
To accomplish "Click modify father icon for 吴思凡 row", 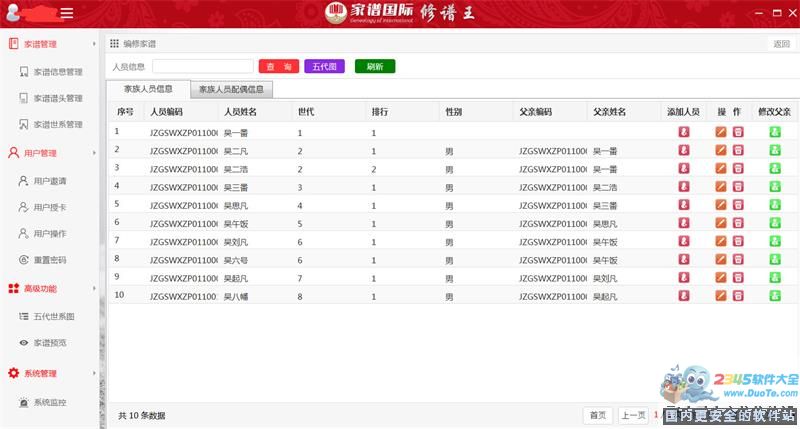I will coord(775,205).
